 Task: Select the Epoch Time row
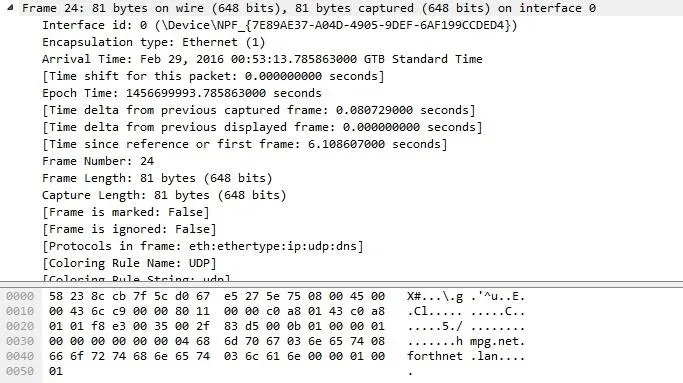pos(182,93)
